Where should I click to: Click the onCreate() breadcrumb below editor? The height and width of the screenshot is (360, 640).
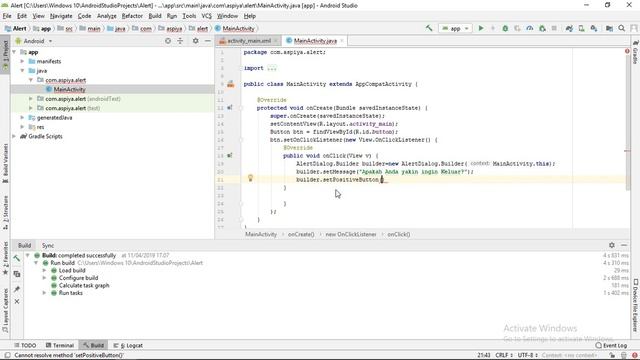[301, 234]
